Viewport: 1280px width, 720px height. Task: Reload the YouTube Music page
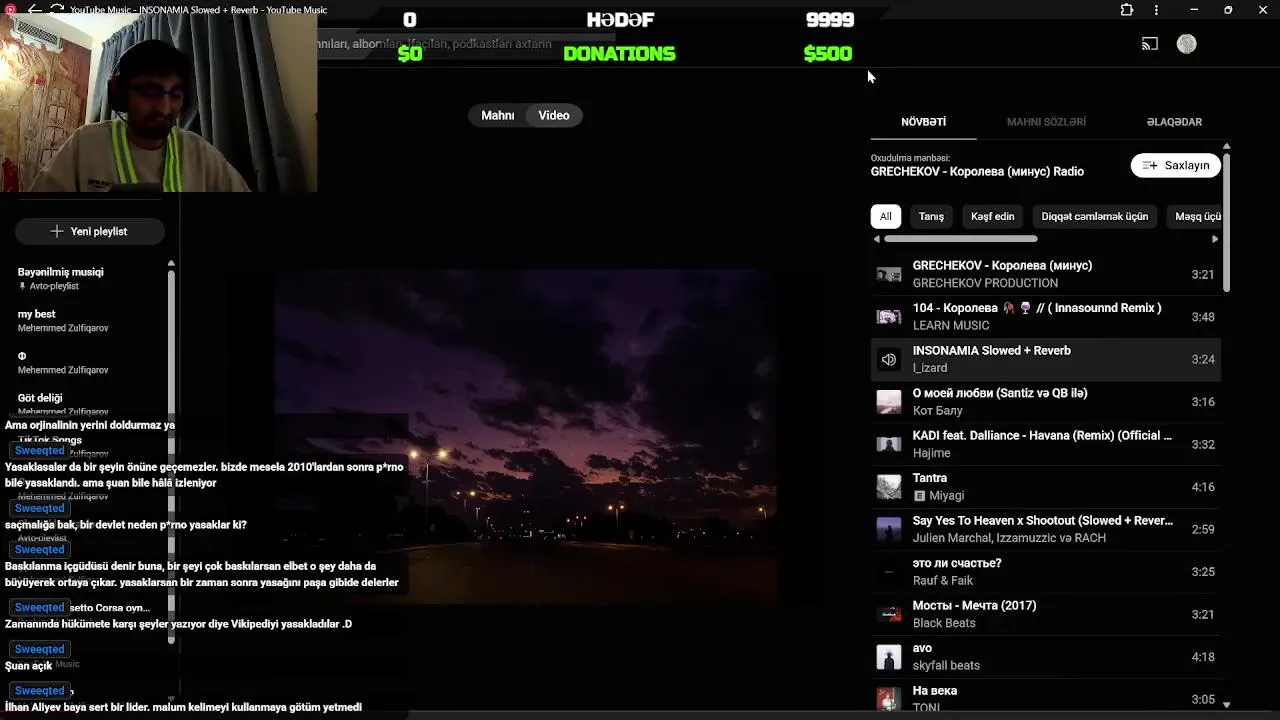click(57, 10)
